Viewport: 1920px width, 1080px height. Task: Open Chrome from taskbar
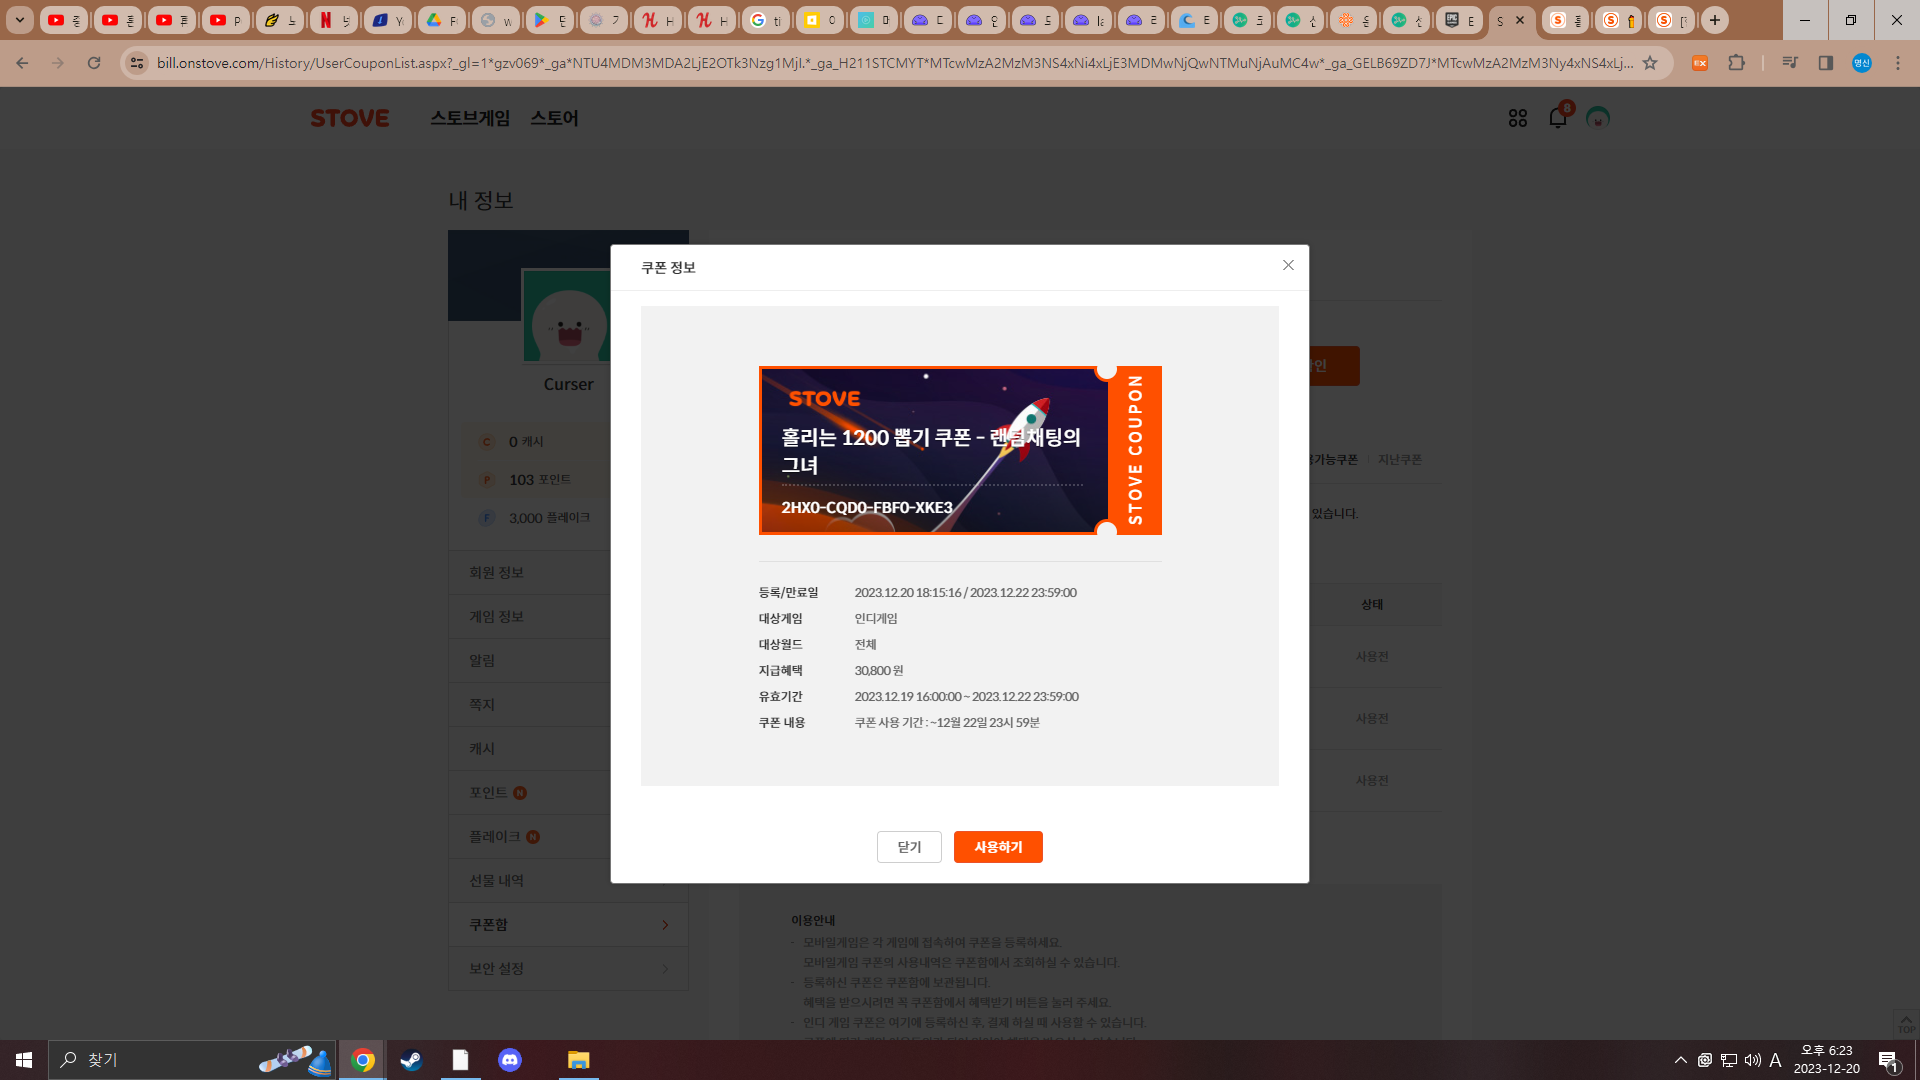point(363,1060)
